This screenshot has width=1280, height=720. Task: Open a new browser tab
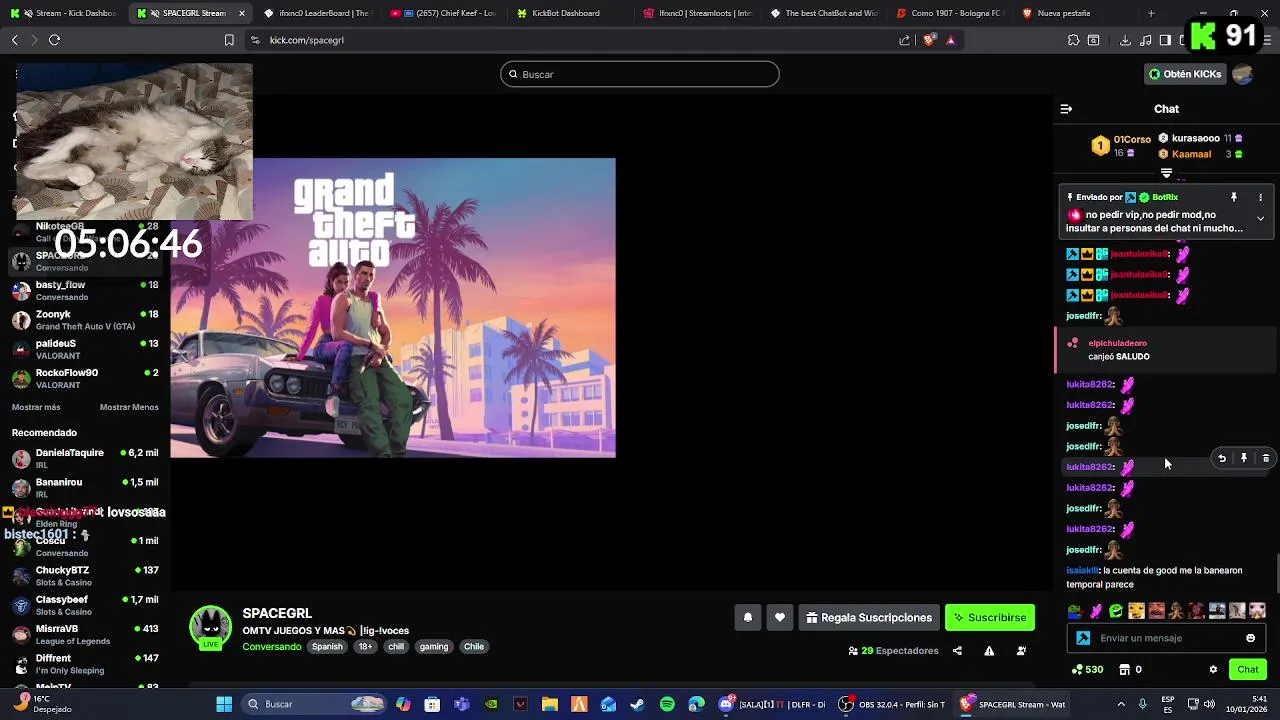(1151, 13)
